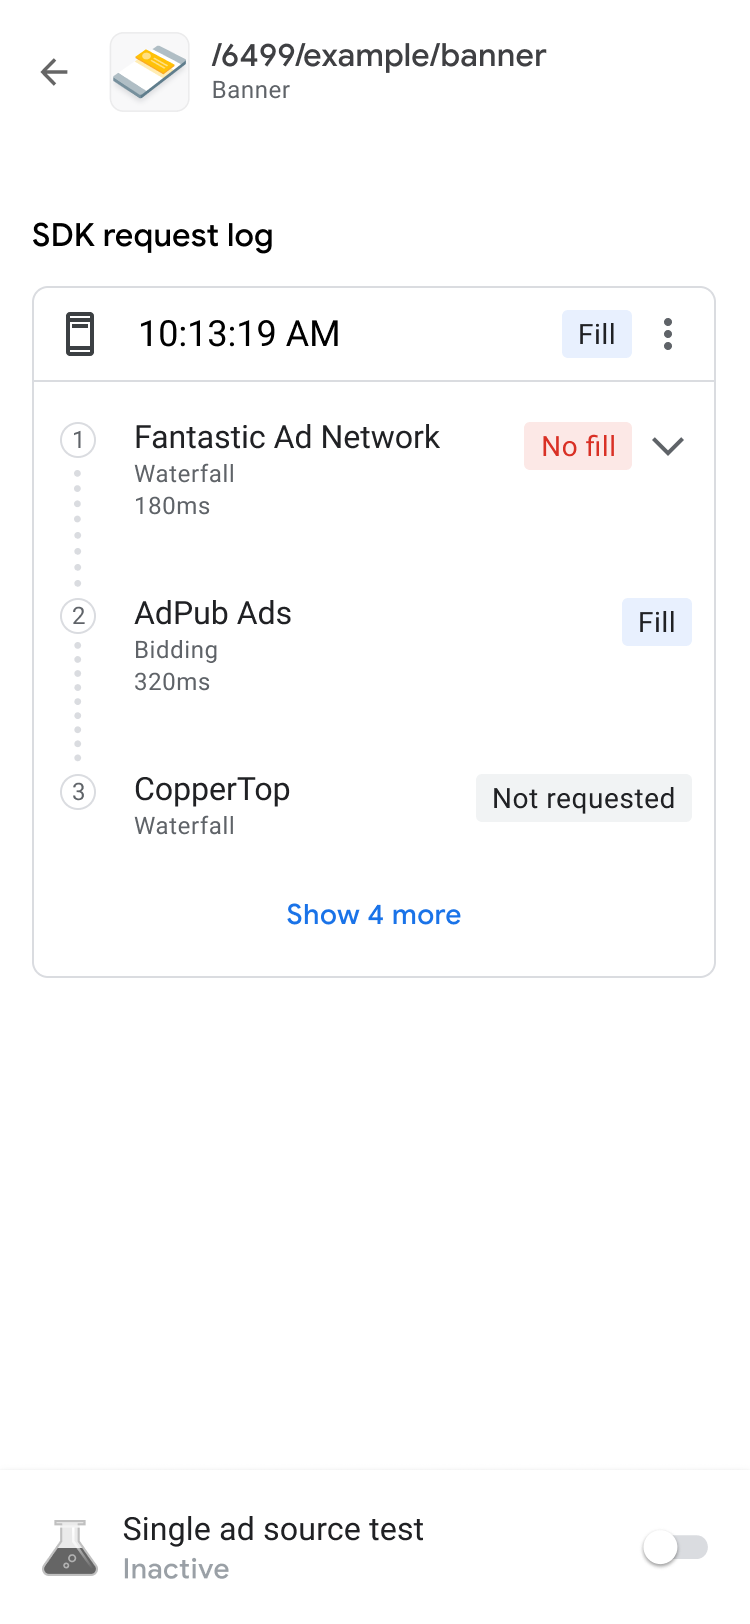Click the /6499/example/banner ad unit title
750x1624 pixels.
coord(379,56)
